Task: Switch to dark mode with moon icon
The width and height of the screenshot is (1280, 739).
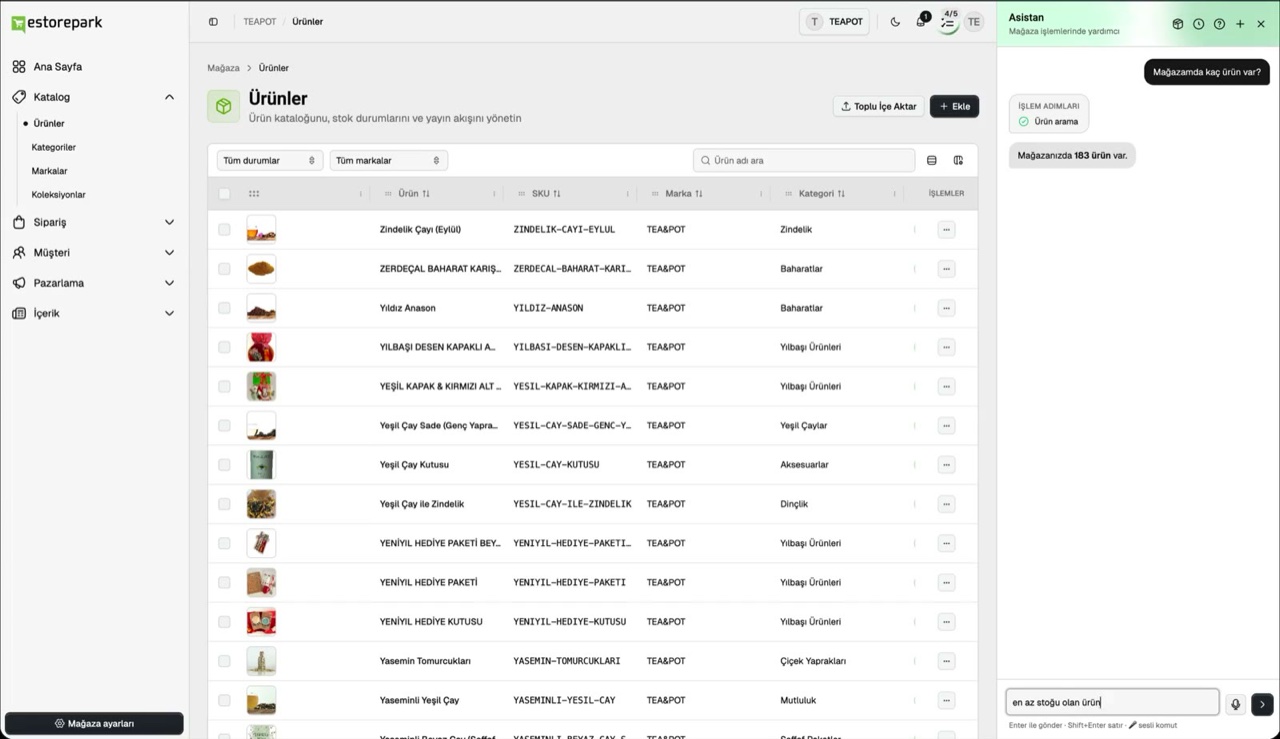Action: [x=895, y=22]
